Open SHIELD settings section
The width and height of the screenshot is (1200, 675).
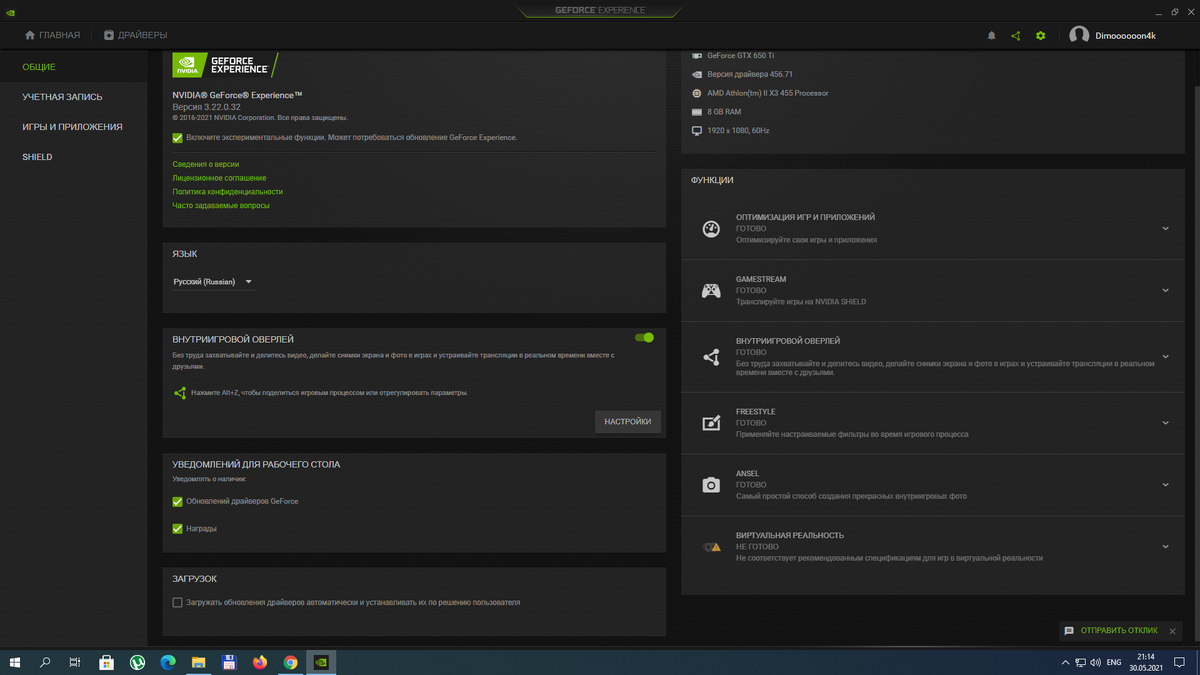click(x=37, y=157)
